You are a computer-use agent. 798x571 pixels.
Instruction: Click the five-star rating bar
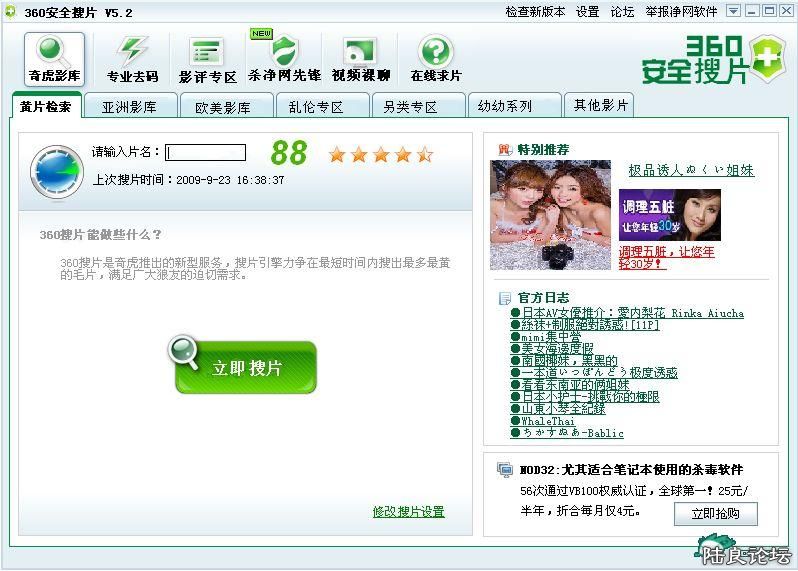point(380,154)
